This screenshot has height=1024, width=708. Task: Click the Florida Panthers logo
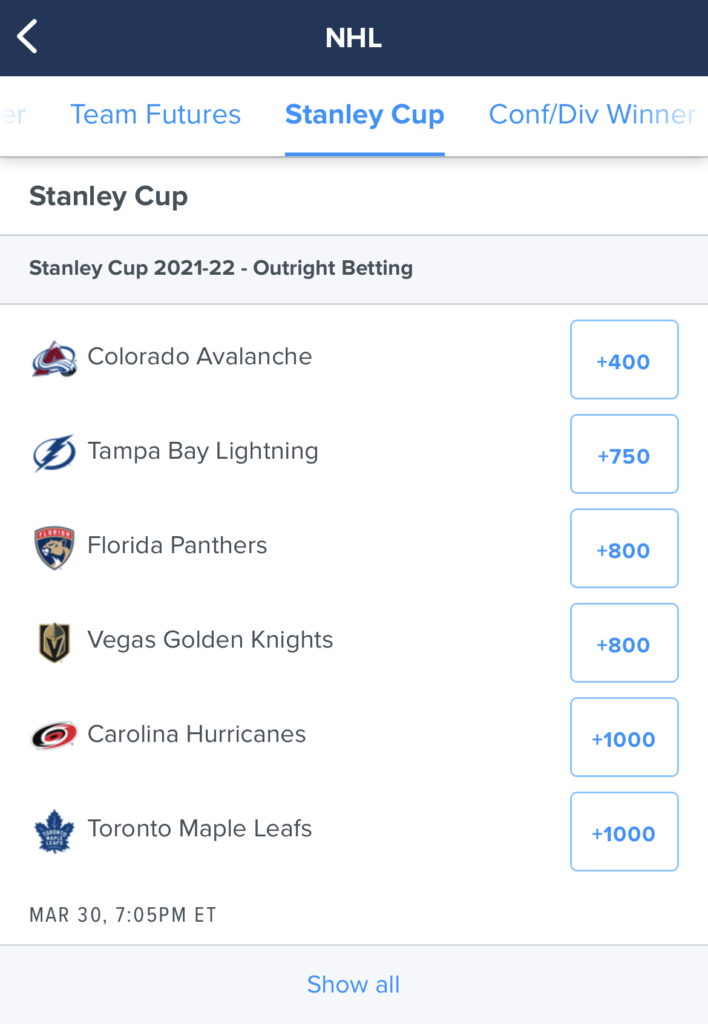[54, 548]
